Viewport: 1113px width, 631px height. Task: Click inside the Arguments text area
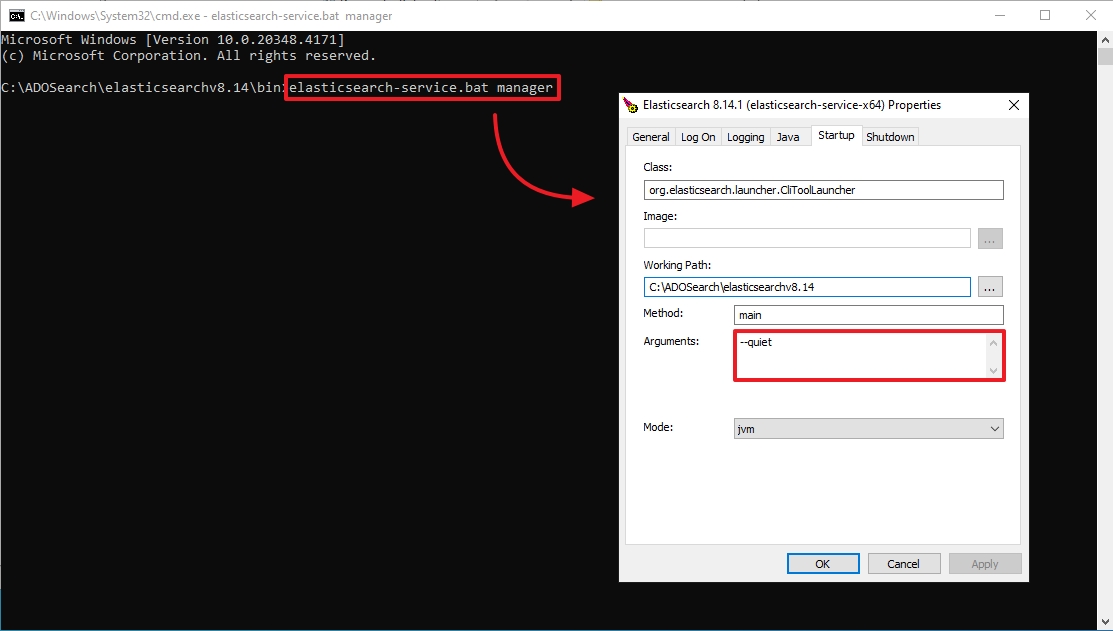[860, 355]
